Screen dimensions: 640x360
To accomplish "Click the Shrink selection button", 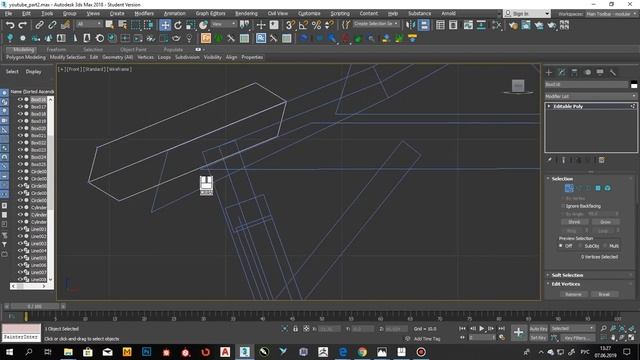I will 574,222.
